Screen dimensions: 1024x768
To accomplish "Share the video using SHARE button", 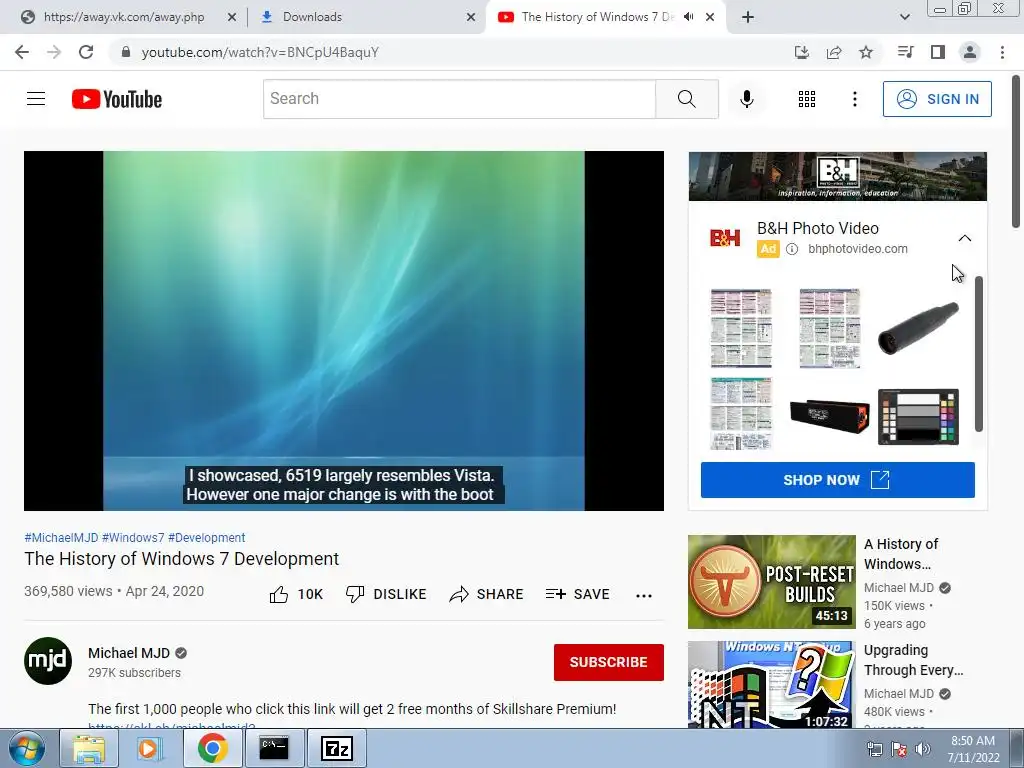I will (x=487, y=594).
